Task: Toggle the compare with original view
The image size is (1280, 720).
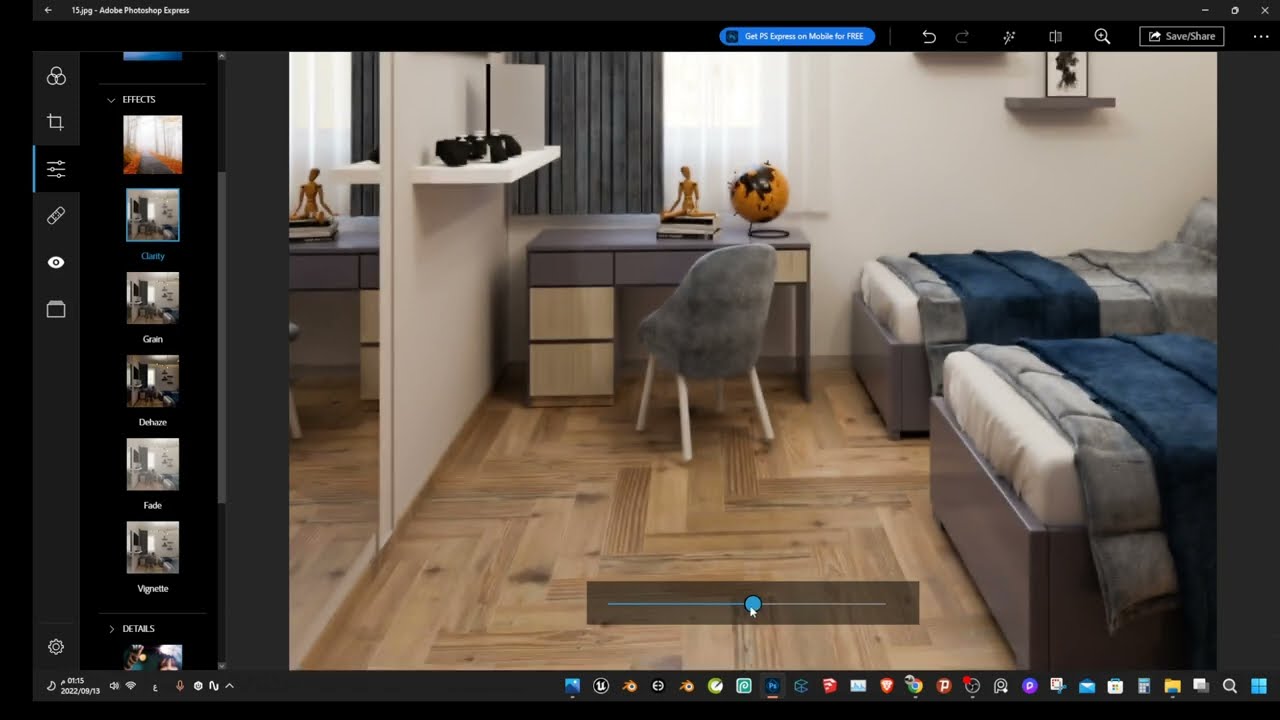Action: click(x=1055, y=36)
